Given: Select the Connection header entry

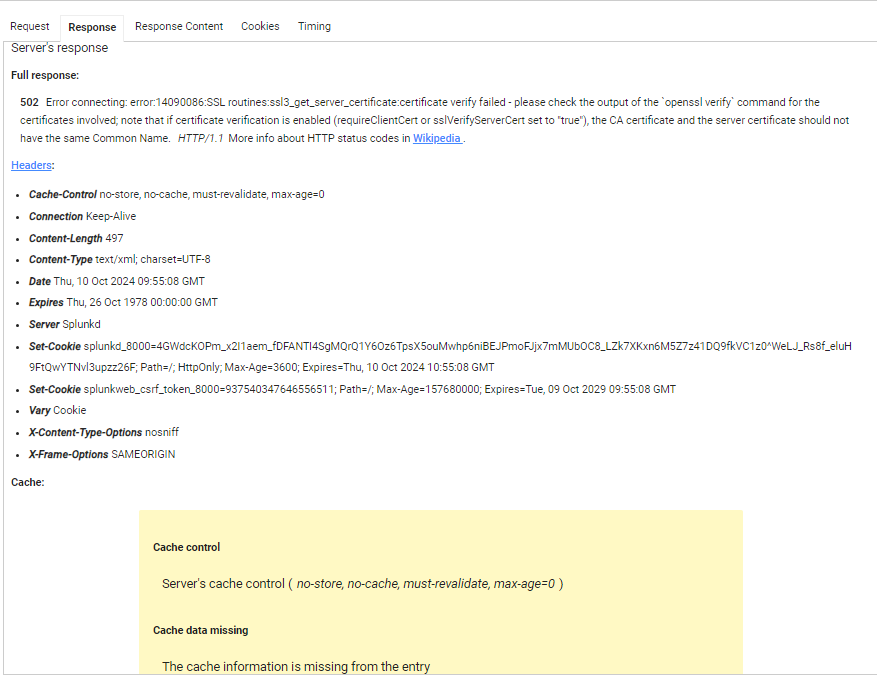Looking at the screenshot, I should pyautogui.click(x=56, y=217).
